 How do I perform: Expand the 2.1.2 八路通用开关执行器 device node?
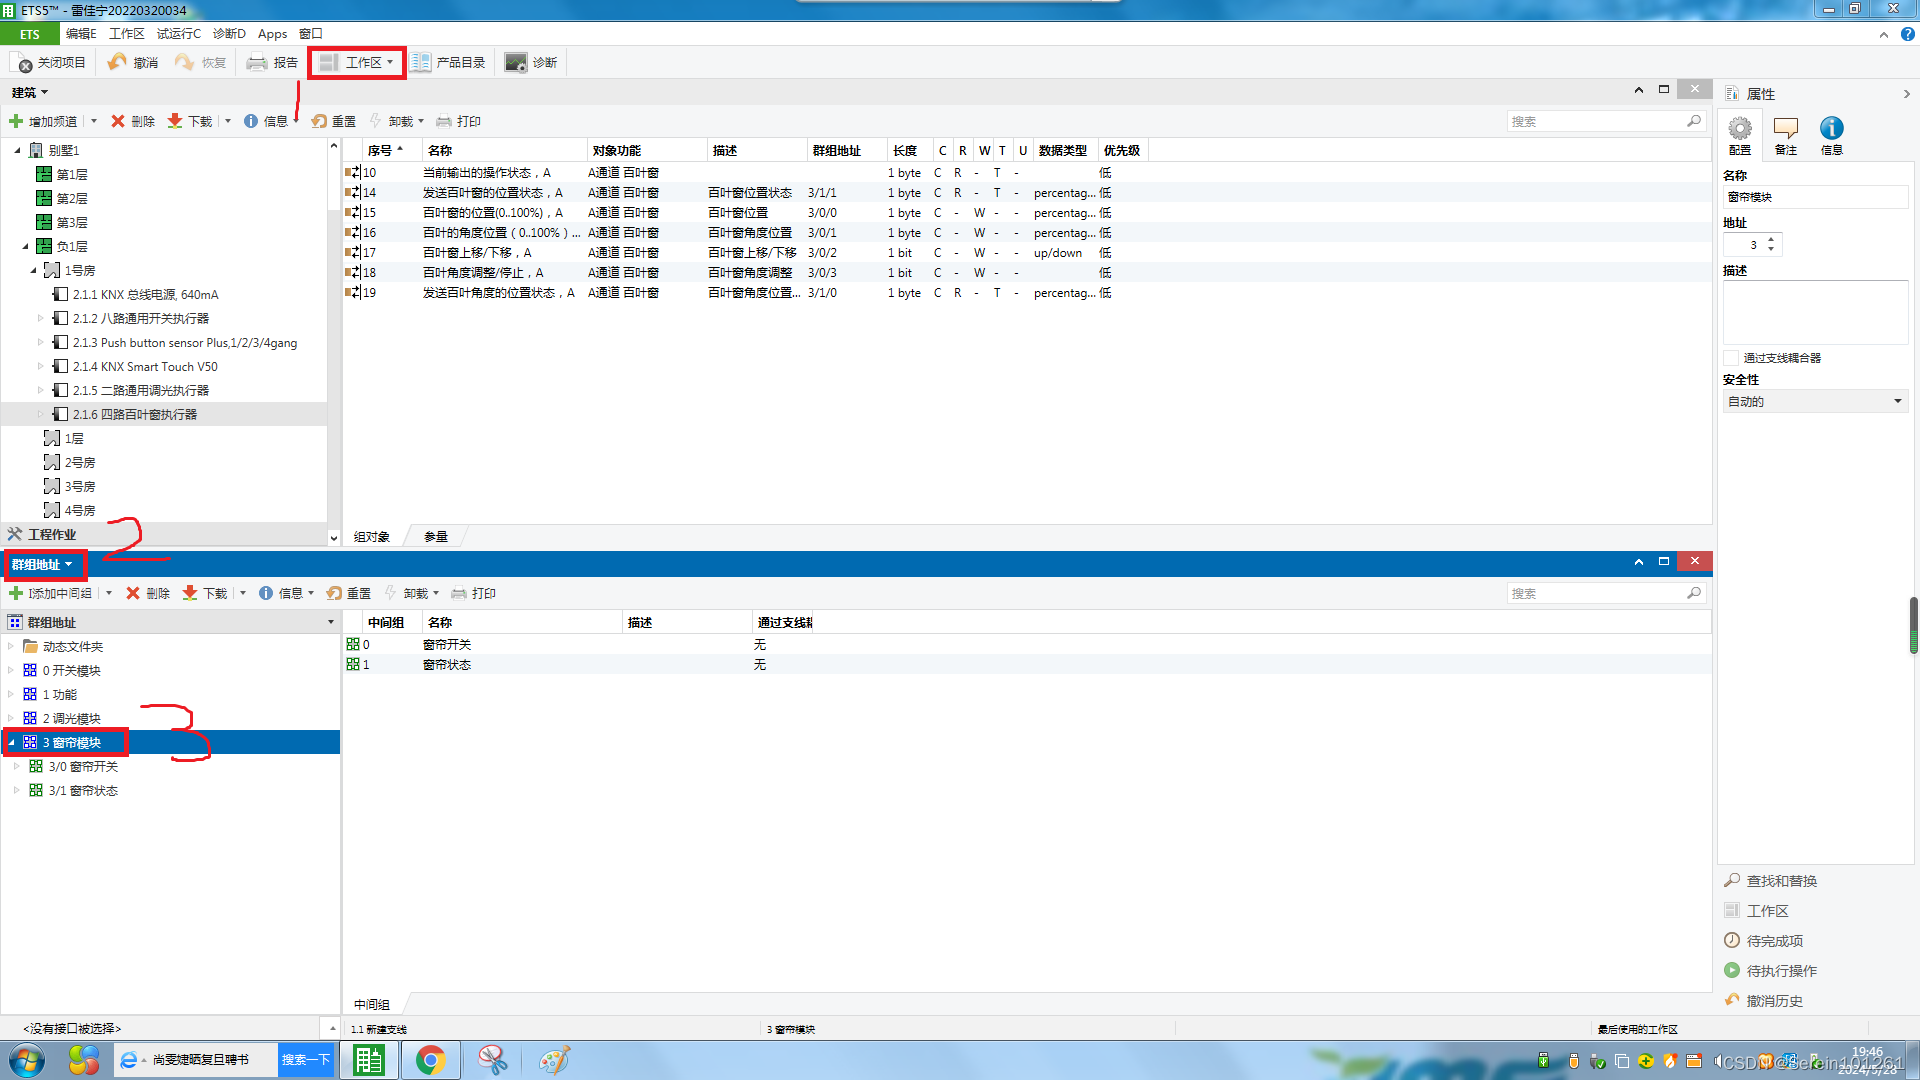point(41,318)
